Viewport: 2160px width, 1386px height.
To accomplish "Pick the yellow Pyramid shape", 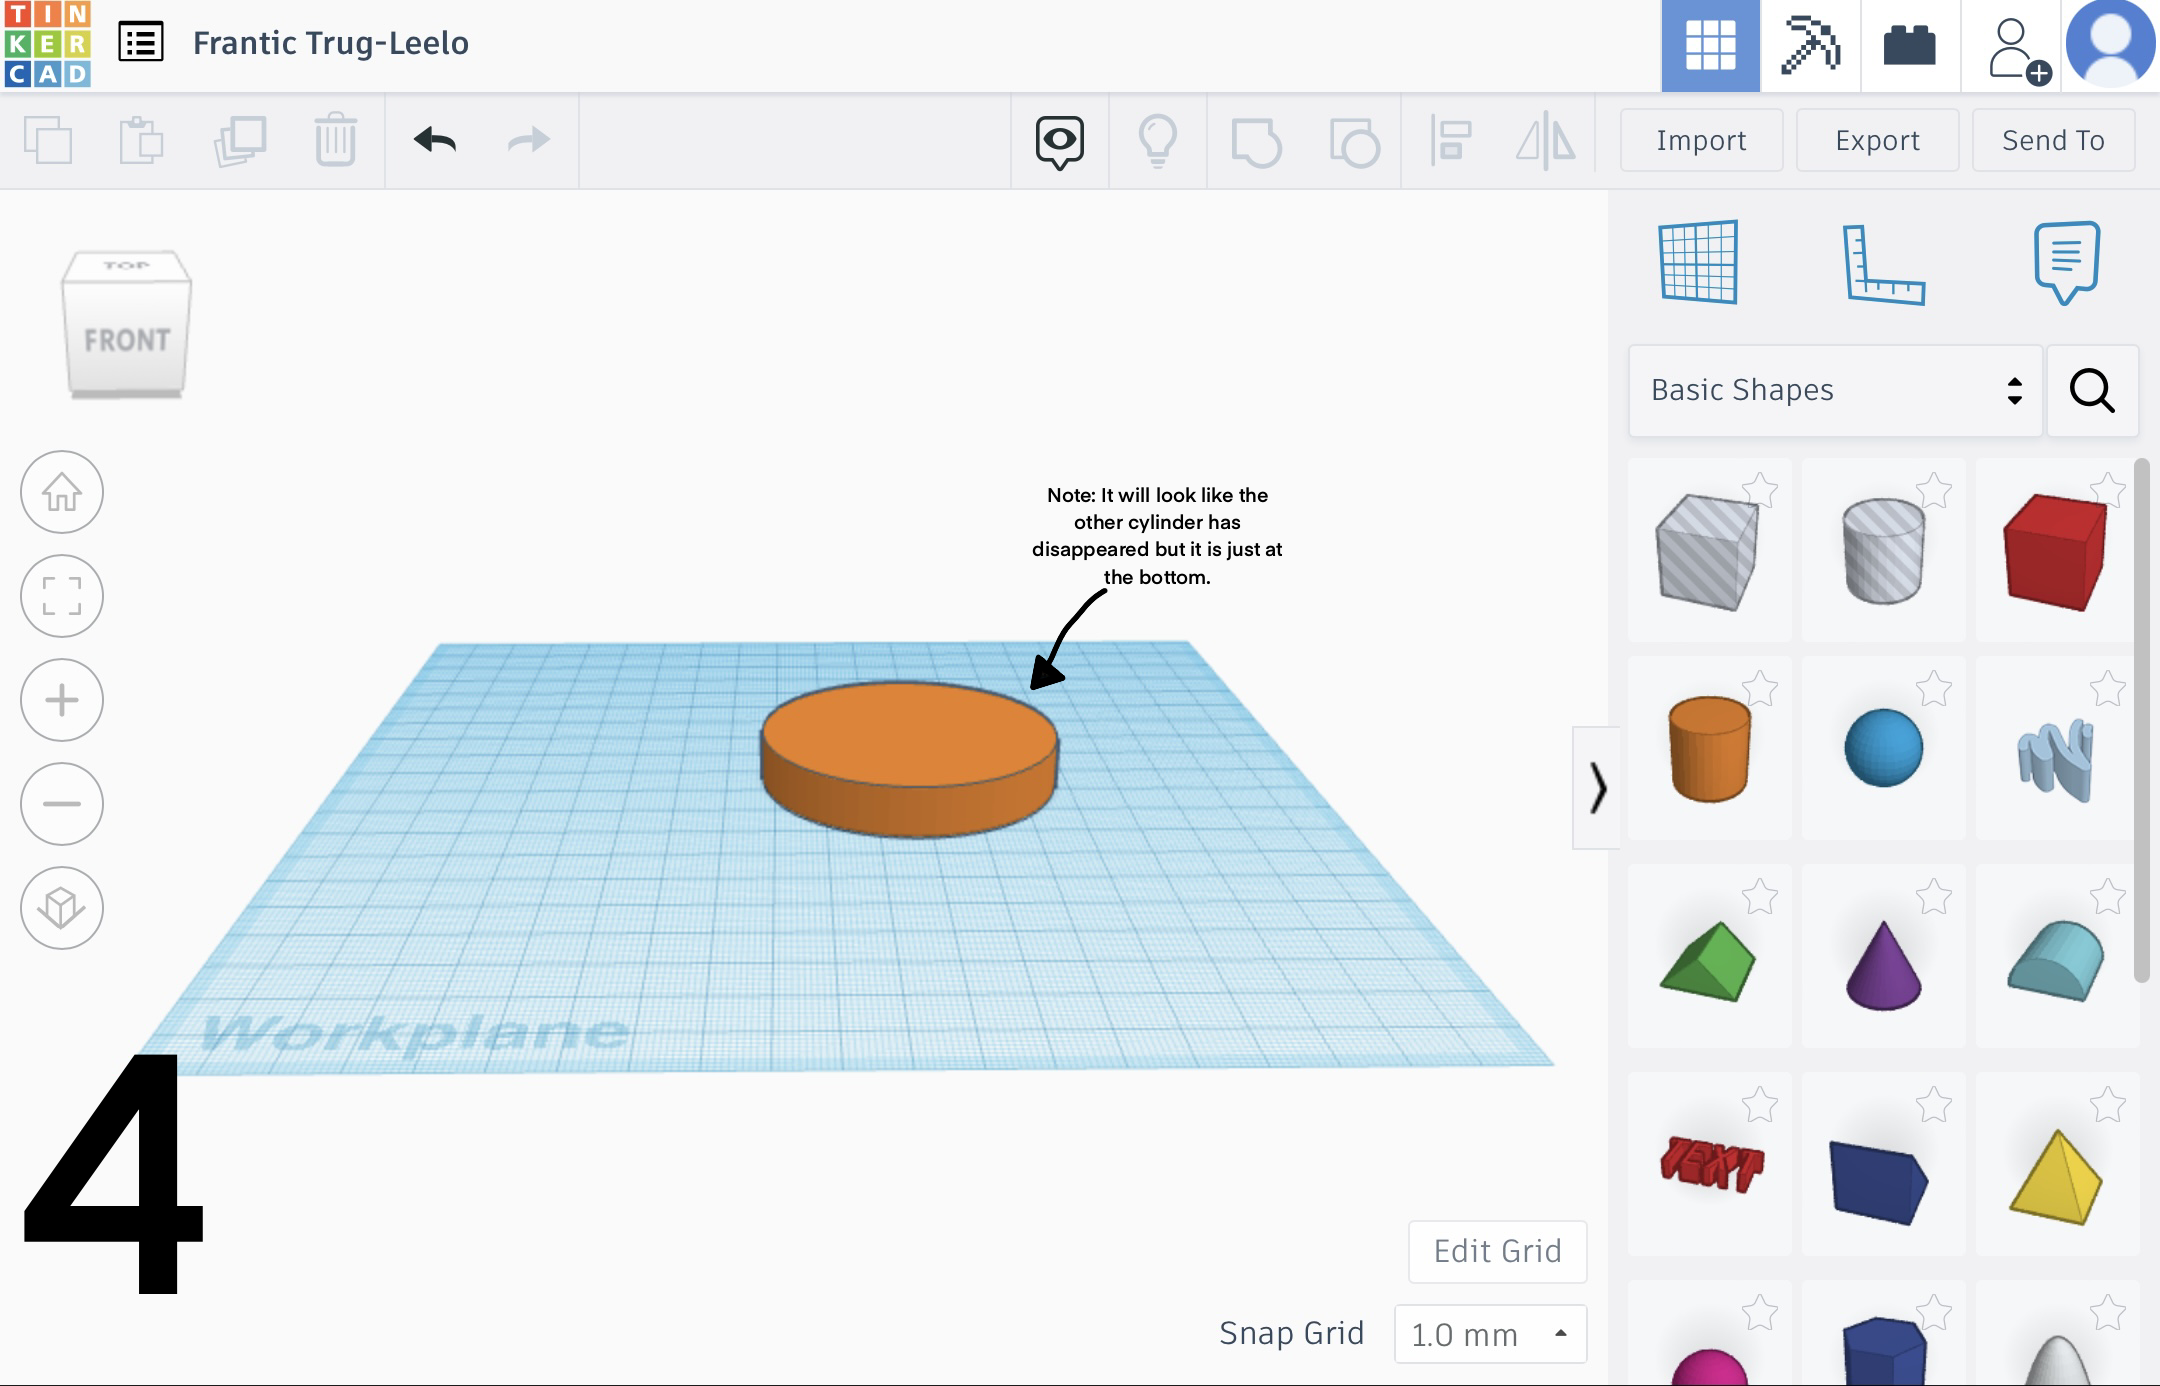I will (x=2056, y=1178).
